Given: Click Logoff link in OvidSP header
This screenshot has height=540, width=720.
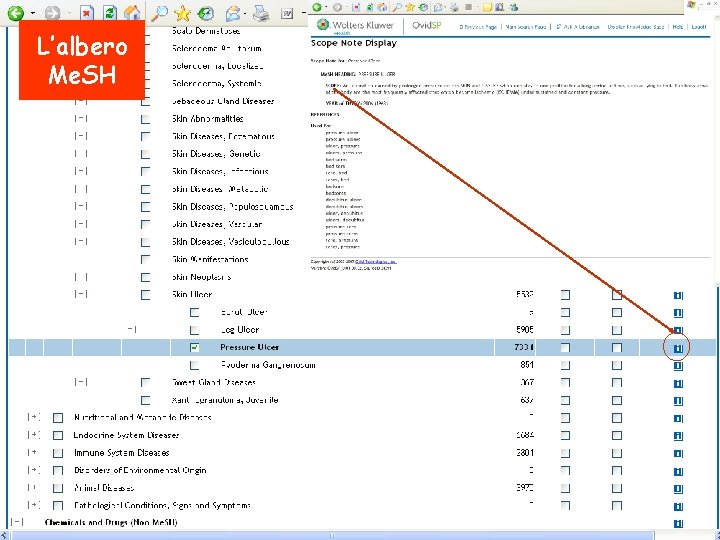Looking at the screenshot, I should point(698,27).
